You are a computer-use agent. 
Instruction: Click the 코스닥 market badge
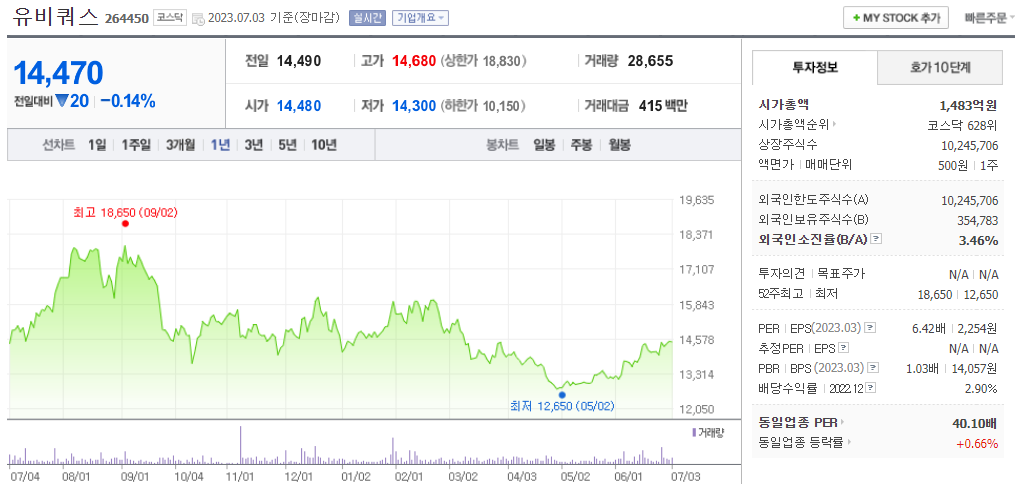(171, 18)
